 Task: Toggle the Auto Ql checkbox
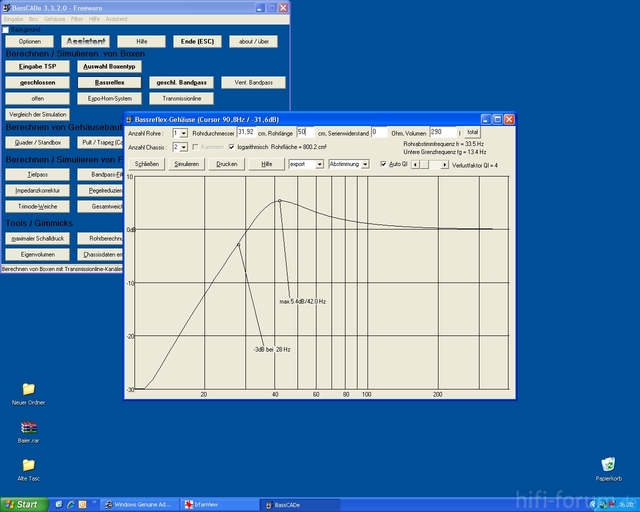point(383,164)
